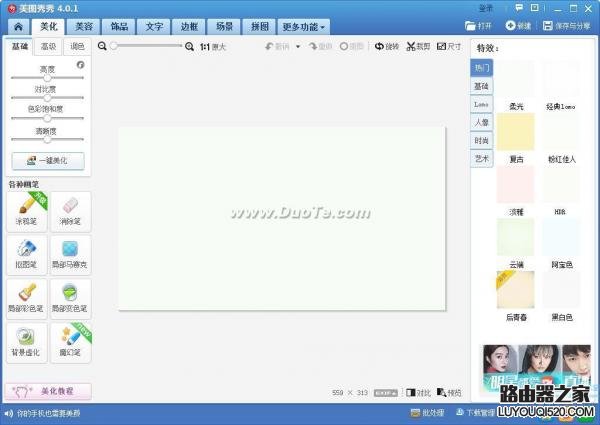Click the 原图 original image button

click(x=351, y=46)
